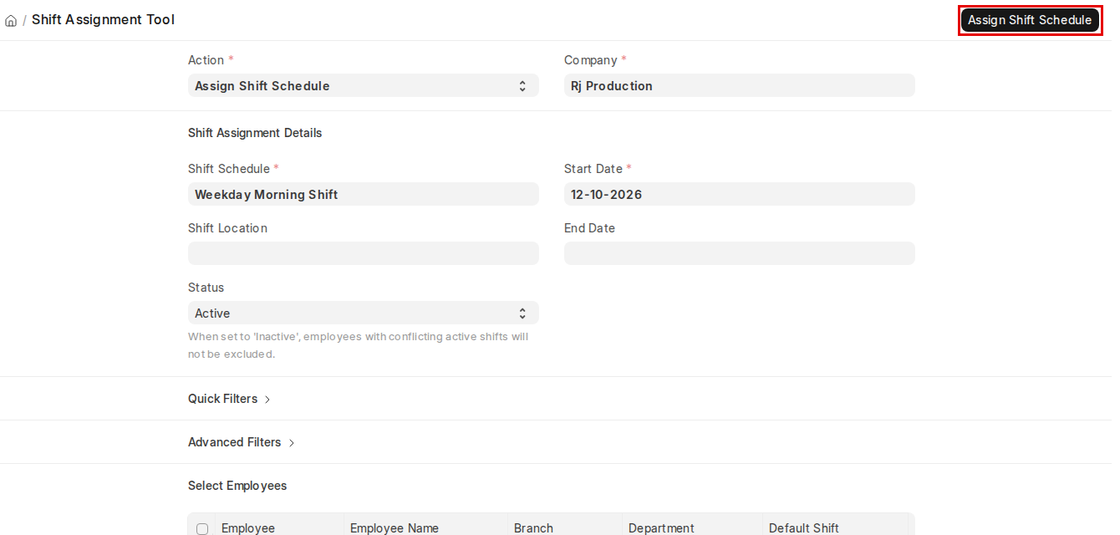This screenshot has height=535, width=1120.
Task: Click the Shift Schedule field
Action: [363, 194]
